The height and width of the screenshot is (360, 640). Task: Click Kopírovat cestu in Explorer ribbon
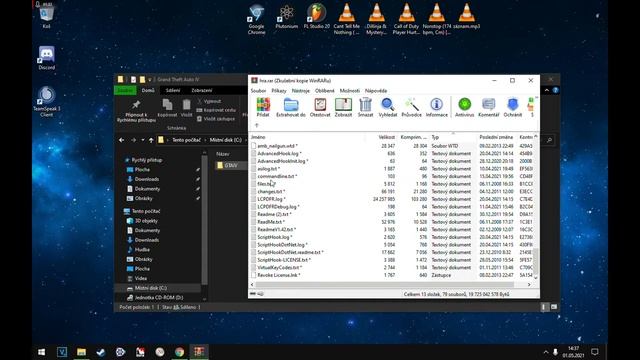pos(216,110)
